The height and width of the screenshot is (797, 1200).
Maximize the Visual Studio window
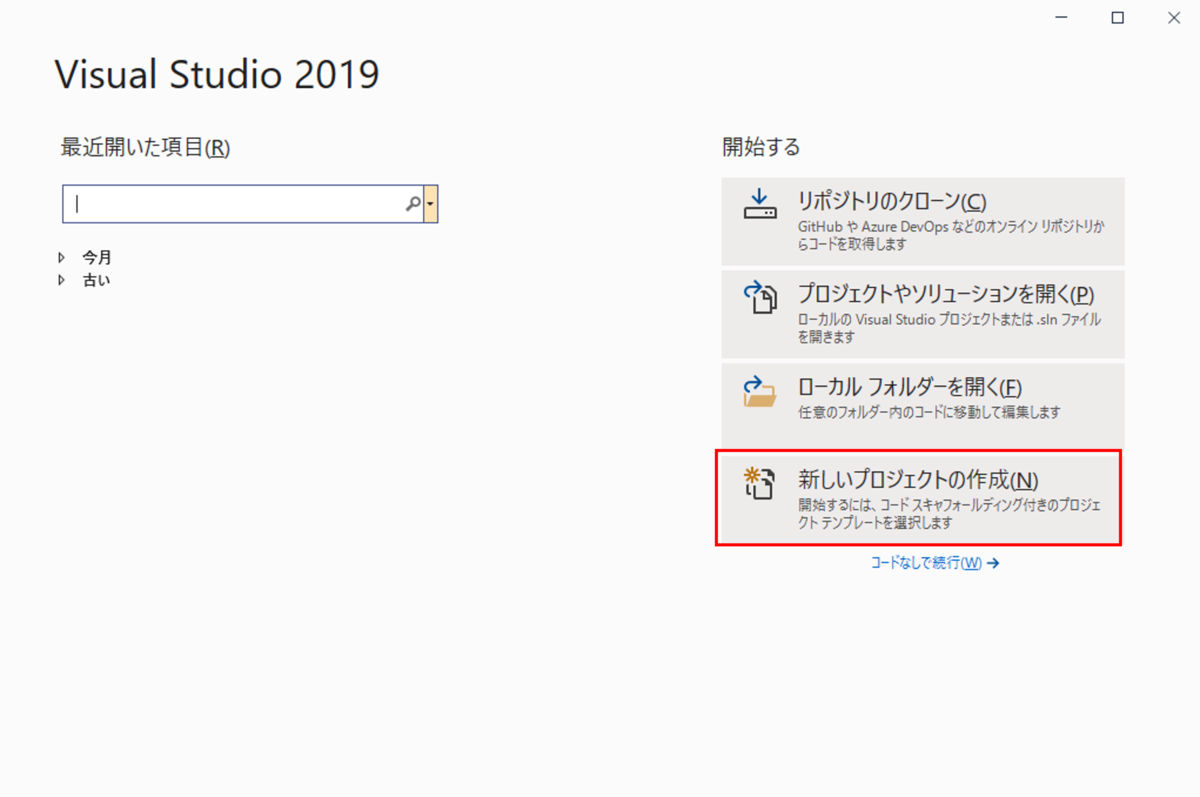pos(1117,17)
